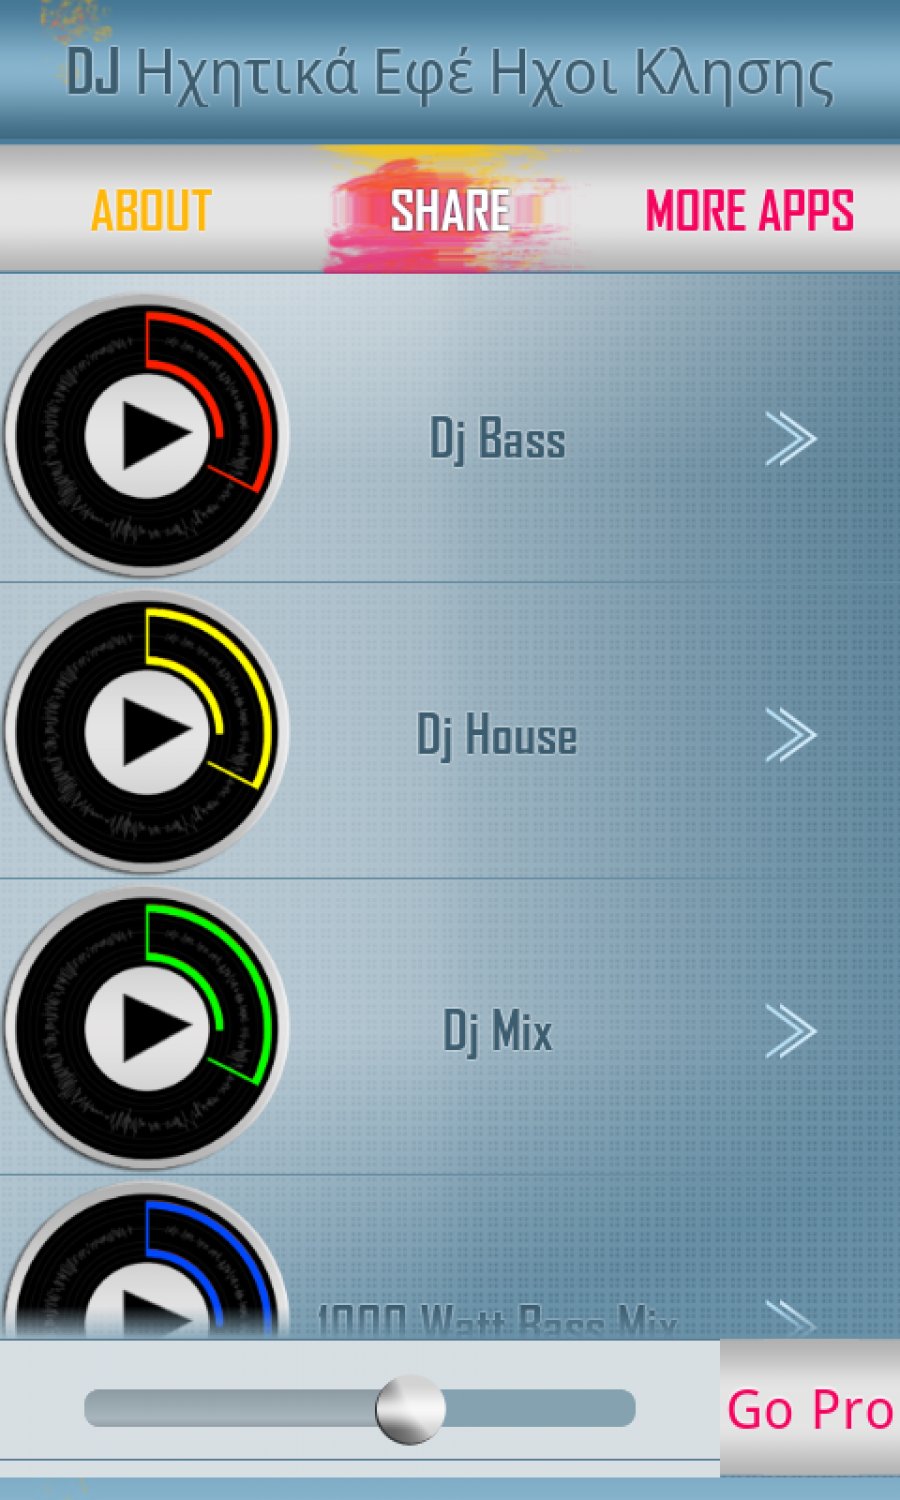Image resolution: width=900 pixels, height=1500 pixels.
Task: Play the Dj Mix track
Action: tap(148, 1028)
